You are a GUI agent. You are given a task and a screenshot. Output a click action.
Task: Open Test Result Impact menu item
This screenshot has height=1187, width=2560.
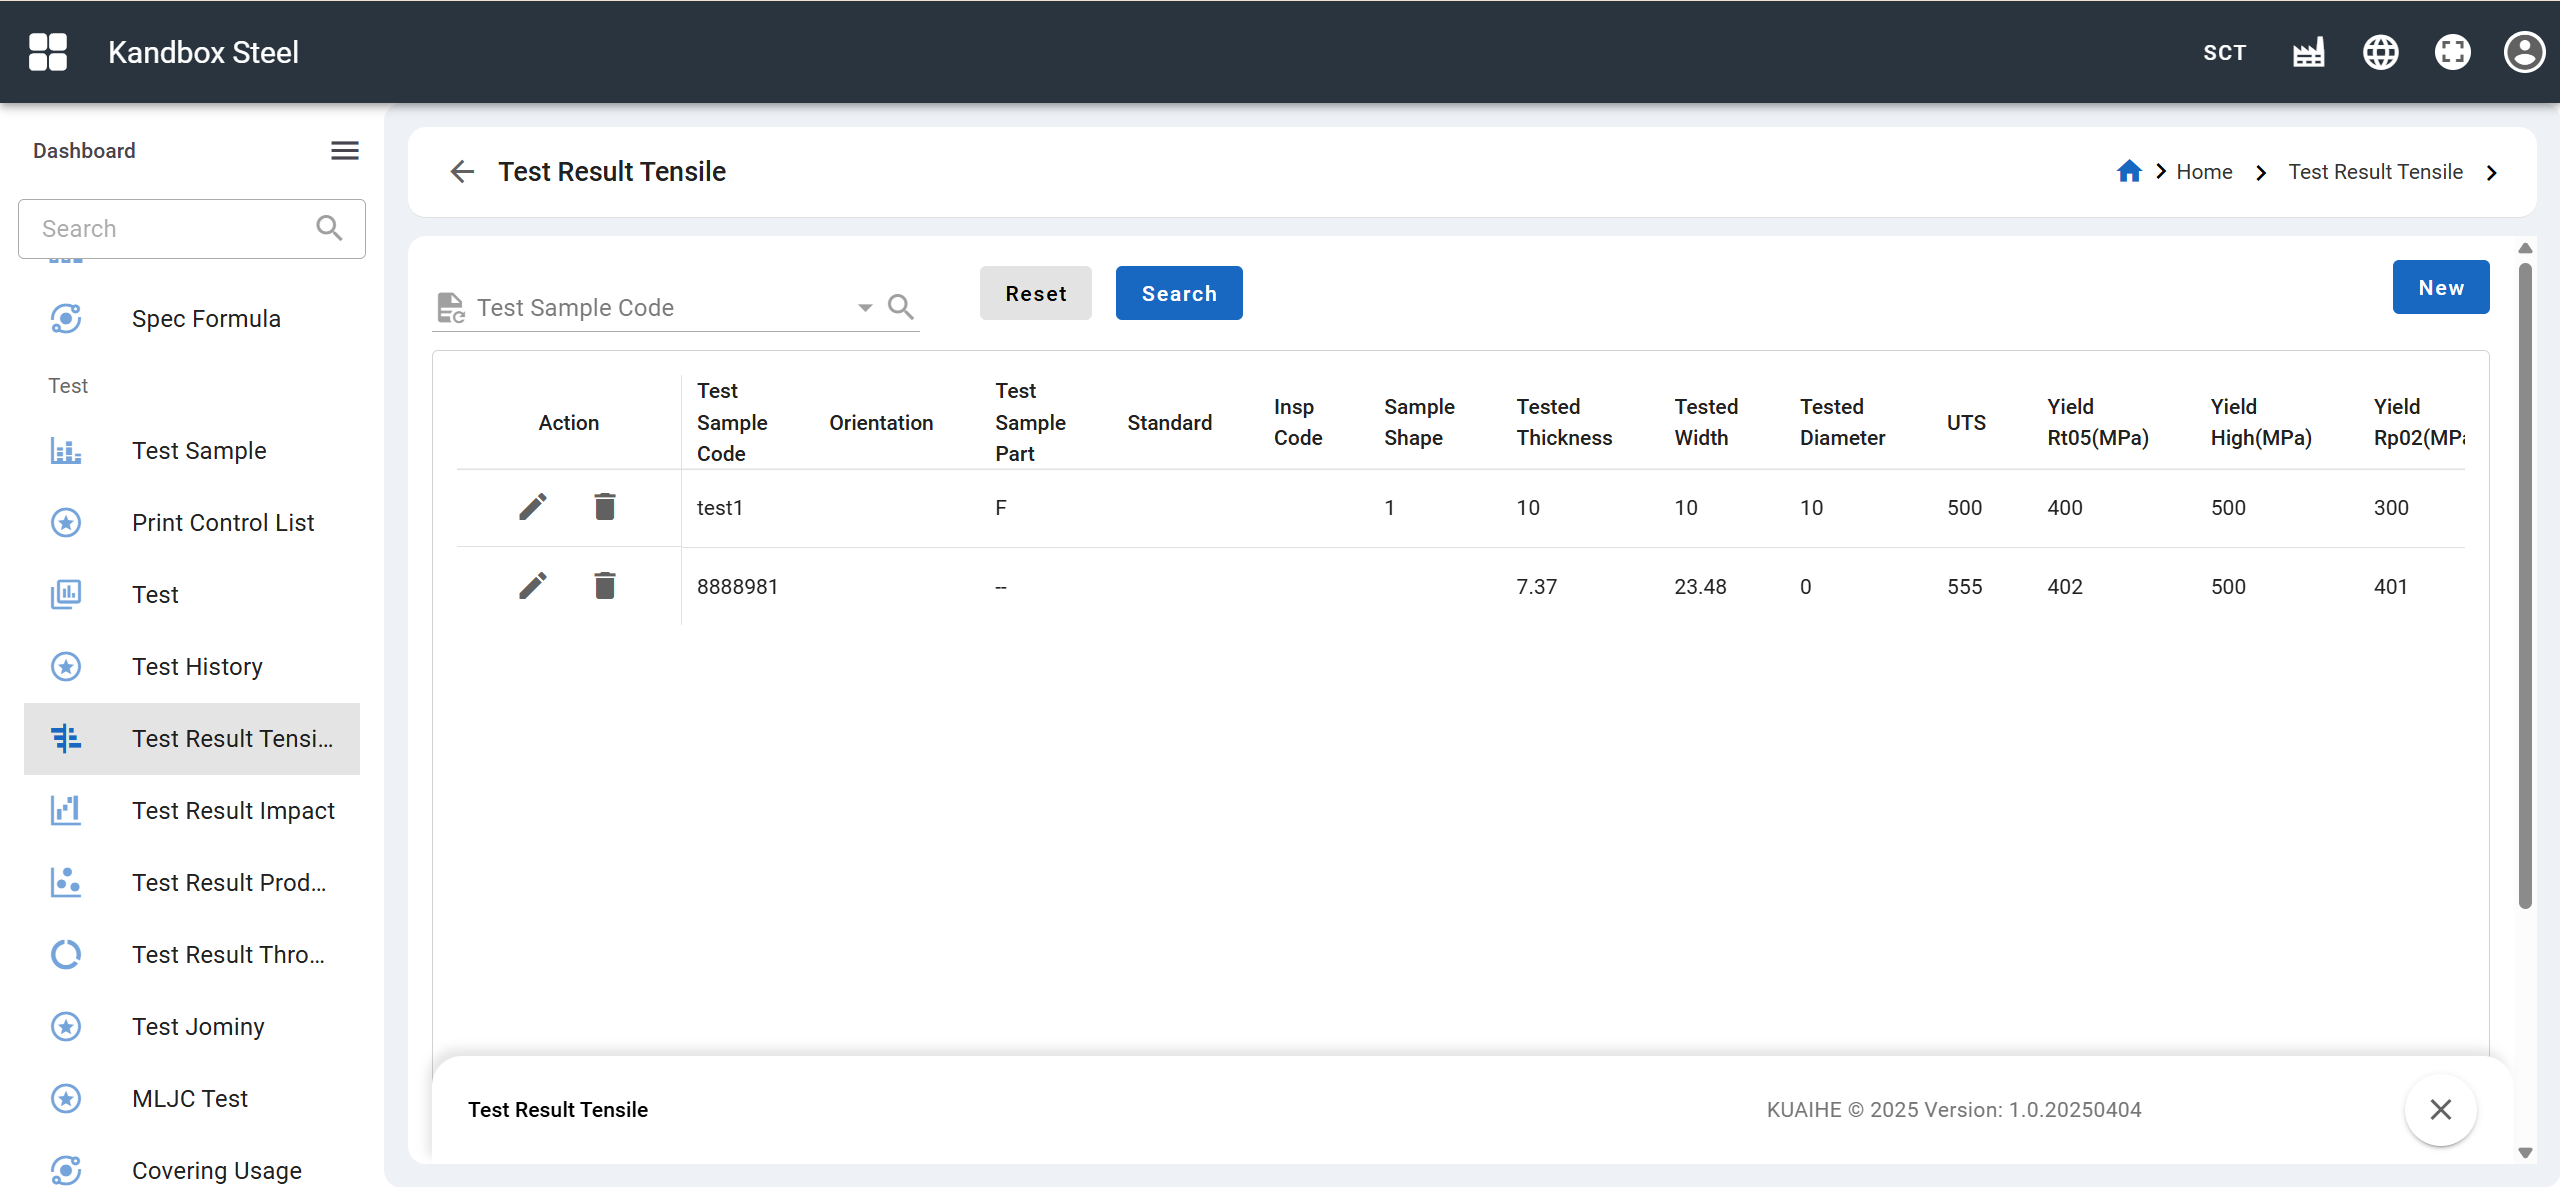[233, 811]
